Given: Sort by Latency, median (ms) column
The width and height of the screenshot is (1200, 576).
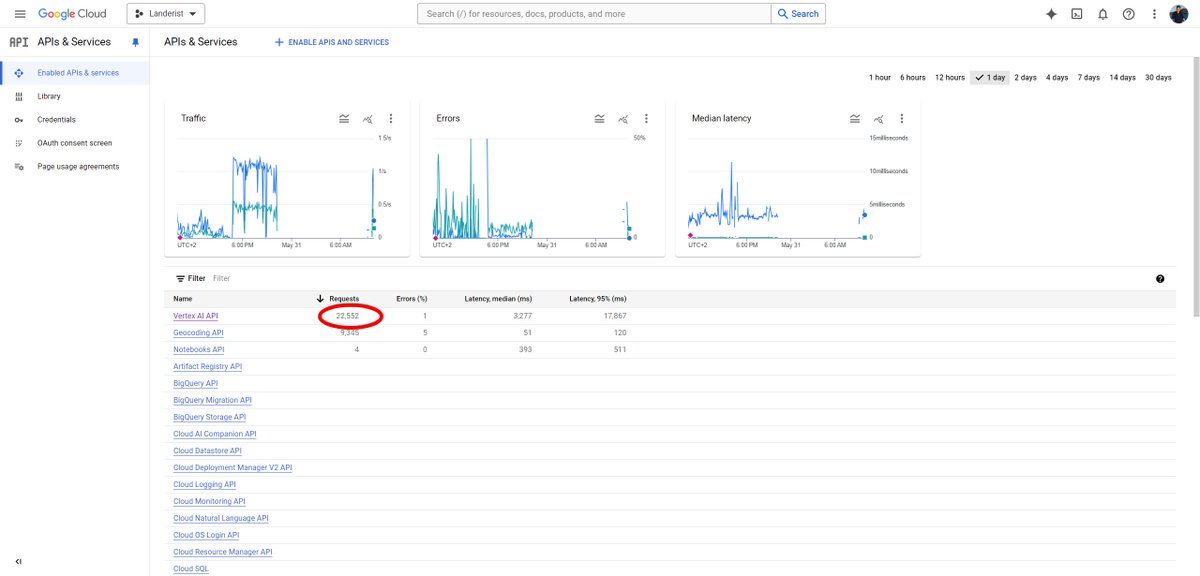Looking at the screenshot, I should pos(498,299).
